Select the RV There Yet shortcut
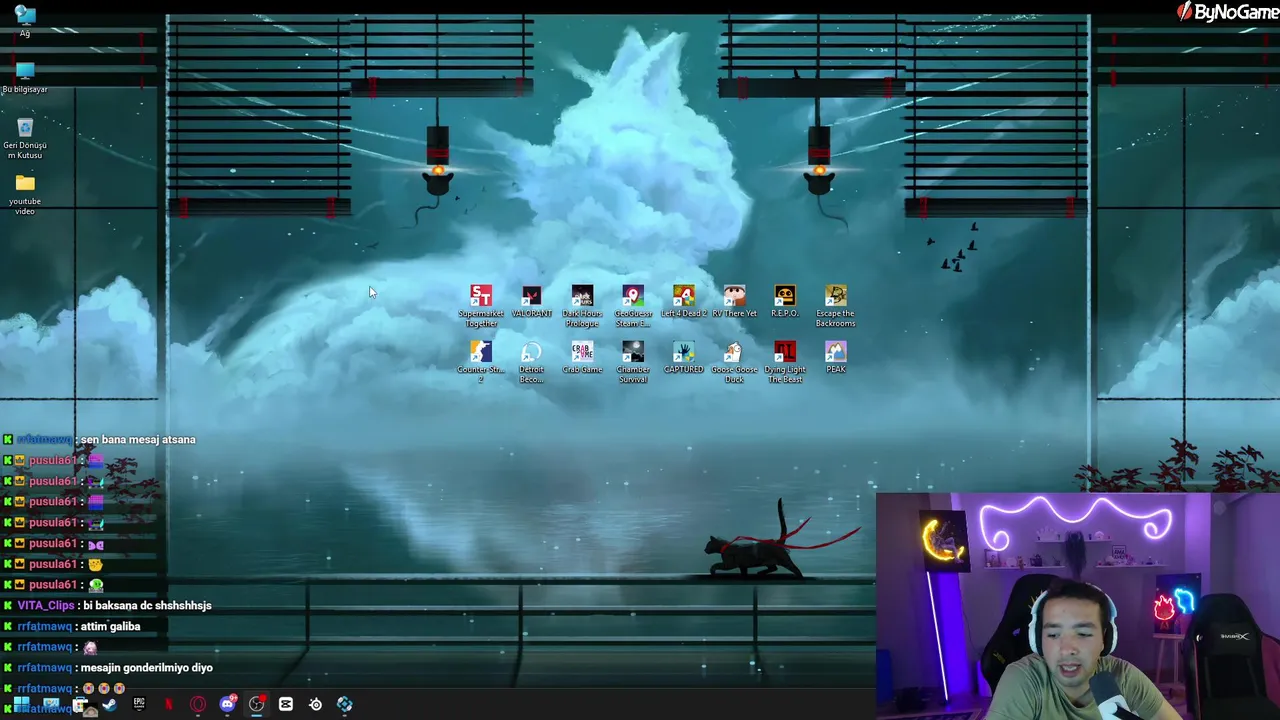This screenshot has height=720, width=1280. 734,301
